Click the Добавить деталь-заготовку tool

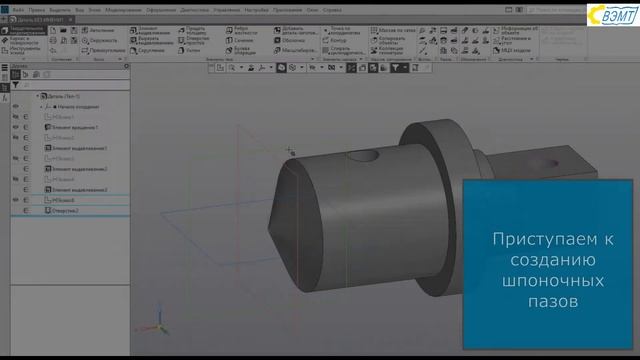click(x=296, y=31)
